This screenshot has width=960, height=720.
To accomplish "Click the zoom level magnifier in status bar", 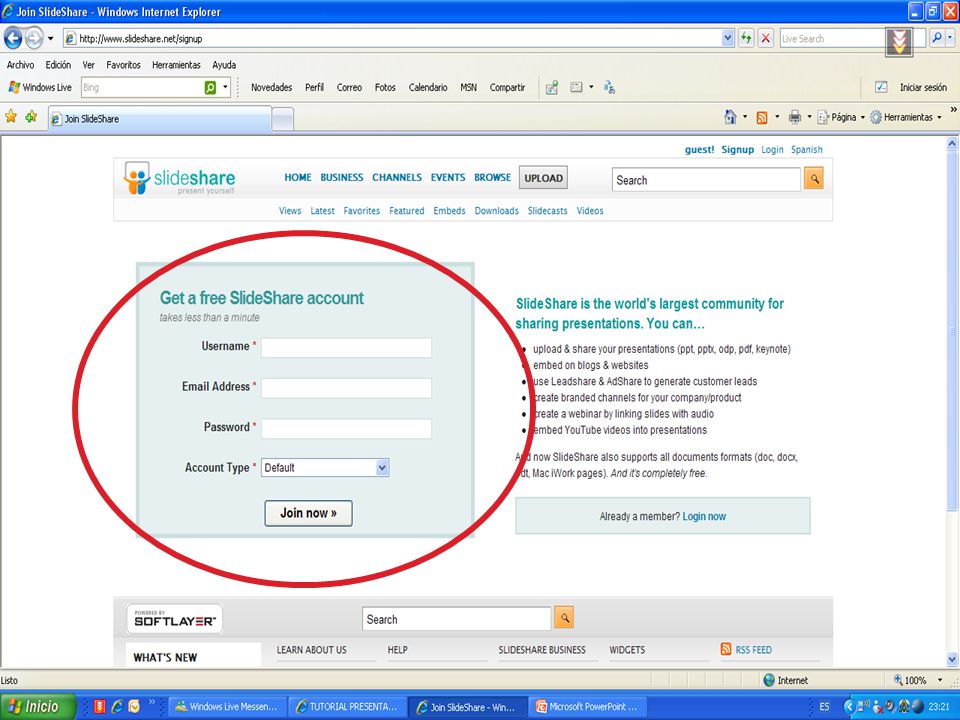I will coord(898,680).
